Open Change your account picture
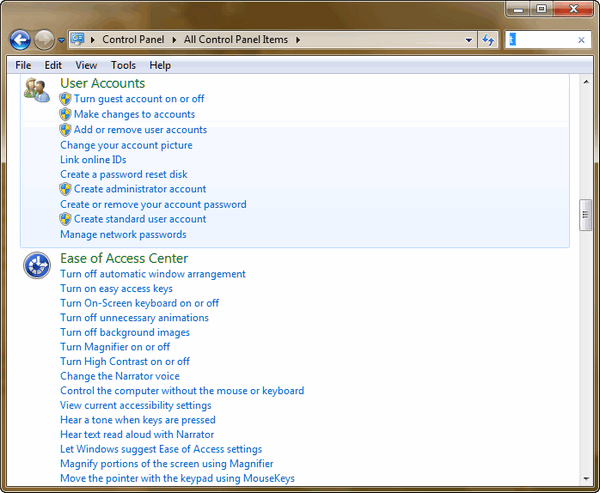Image resolution: width=600 pixels, height=493 pixels. point(126,145)
